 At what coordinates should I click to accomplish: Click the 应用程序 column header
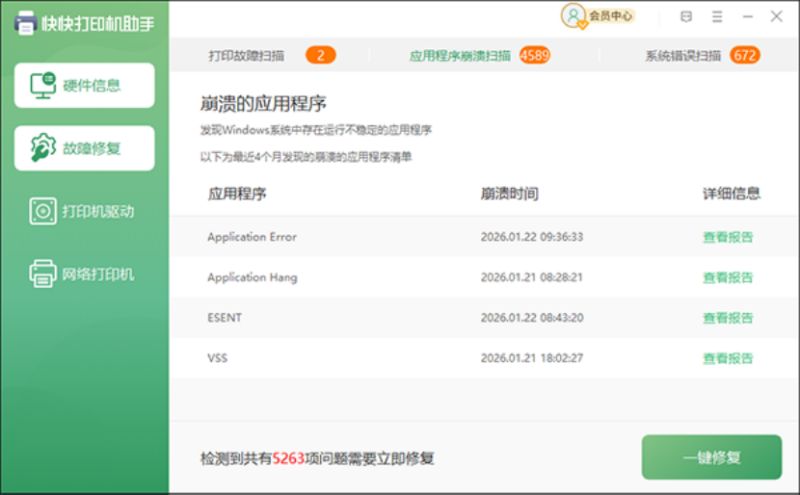pyautogui.click(x=237, y=193)
